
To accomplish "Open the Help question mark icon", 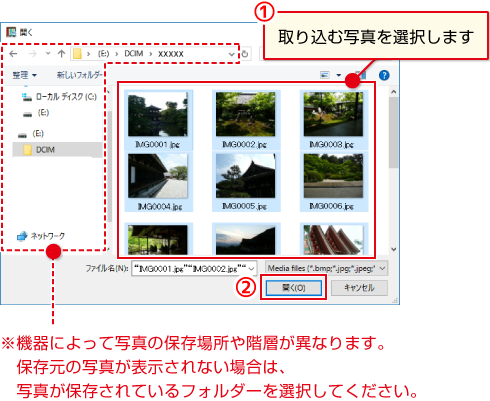I will (x=384, y=75).
